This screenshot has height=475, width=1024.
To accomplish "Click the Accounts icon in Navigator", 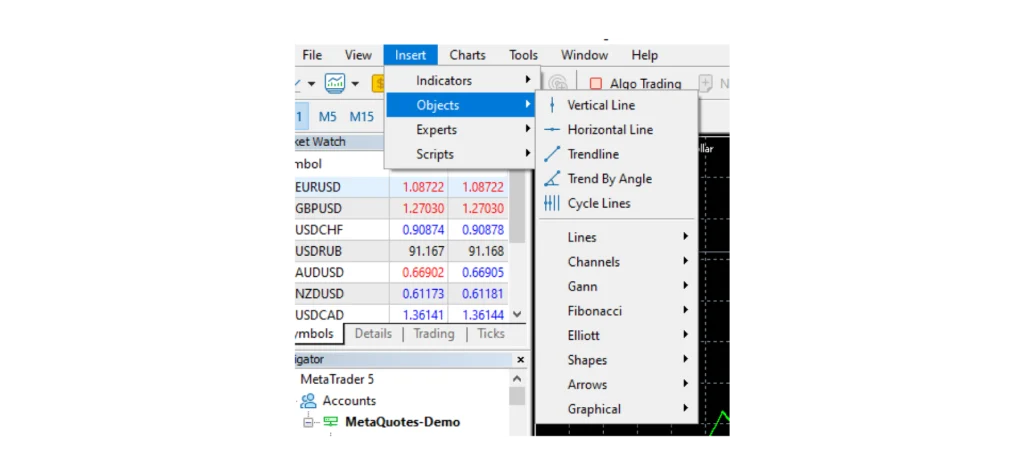I will coord(308,401).
